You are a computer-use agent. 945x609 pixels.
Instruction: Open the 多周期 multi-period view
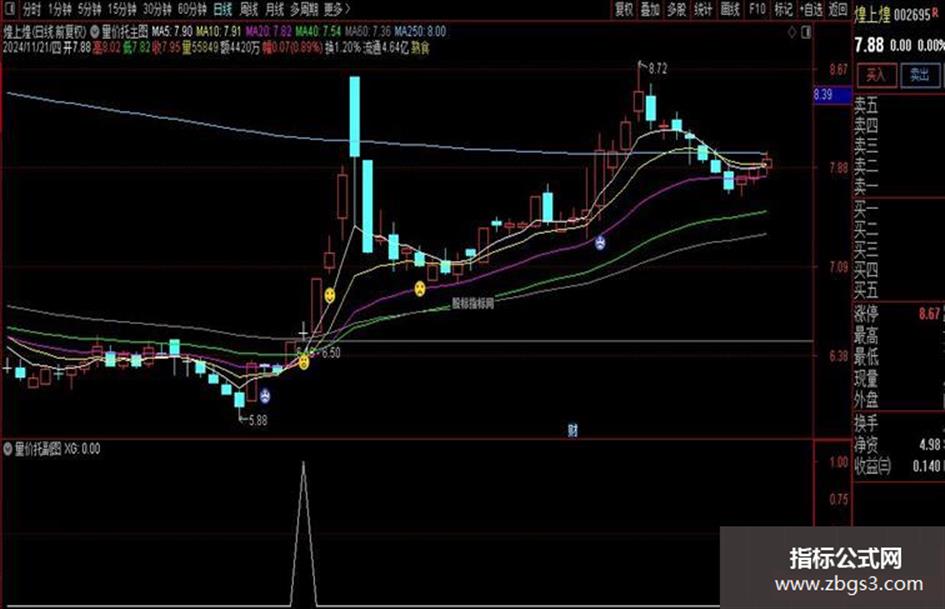click(304, 9)
